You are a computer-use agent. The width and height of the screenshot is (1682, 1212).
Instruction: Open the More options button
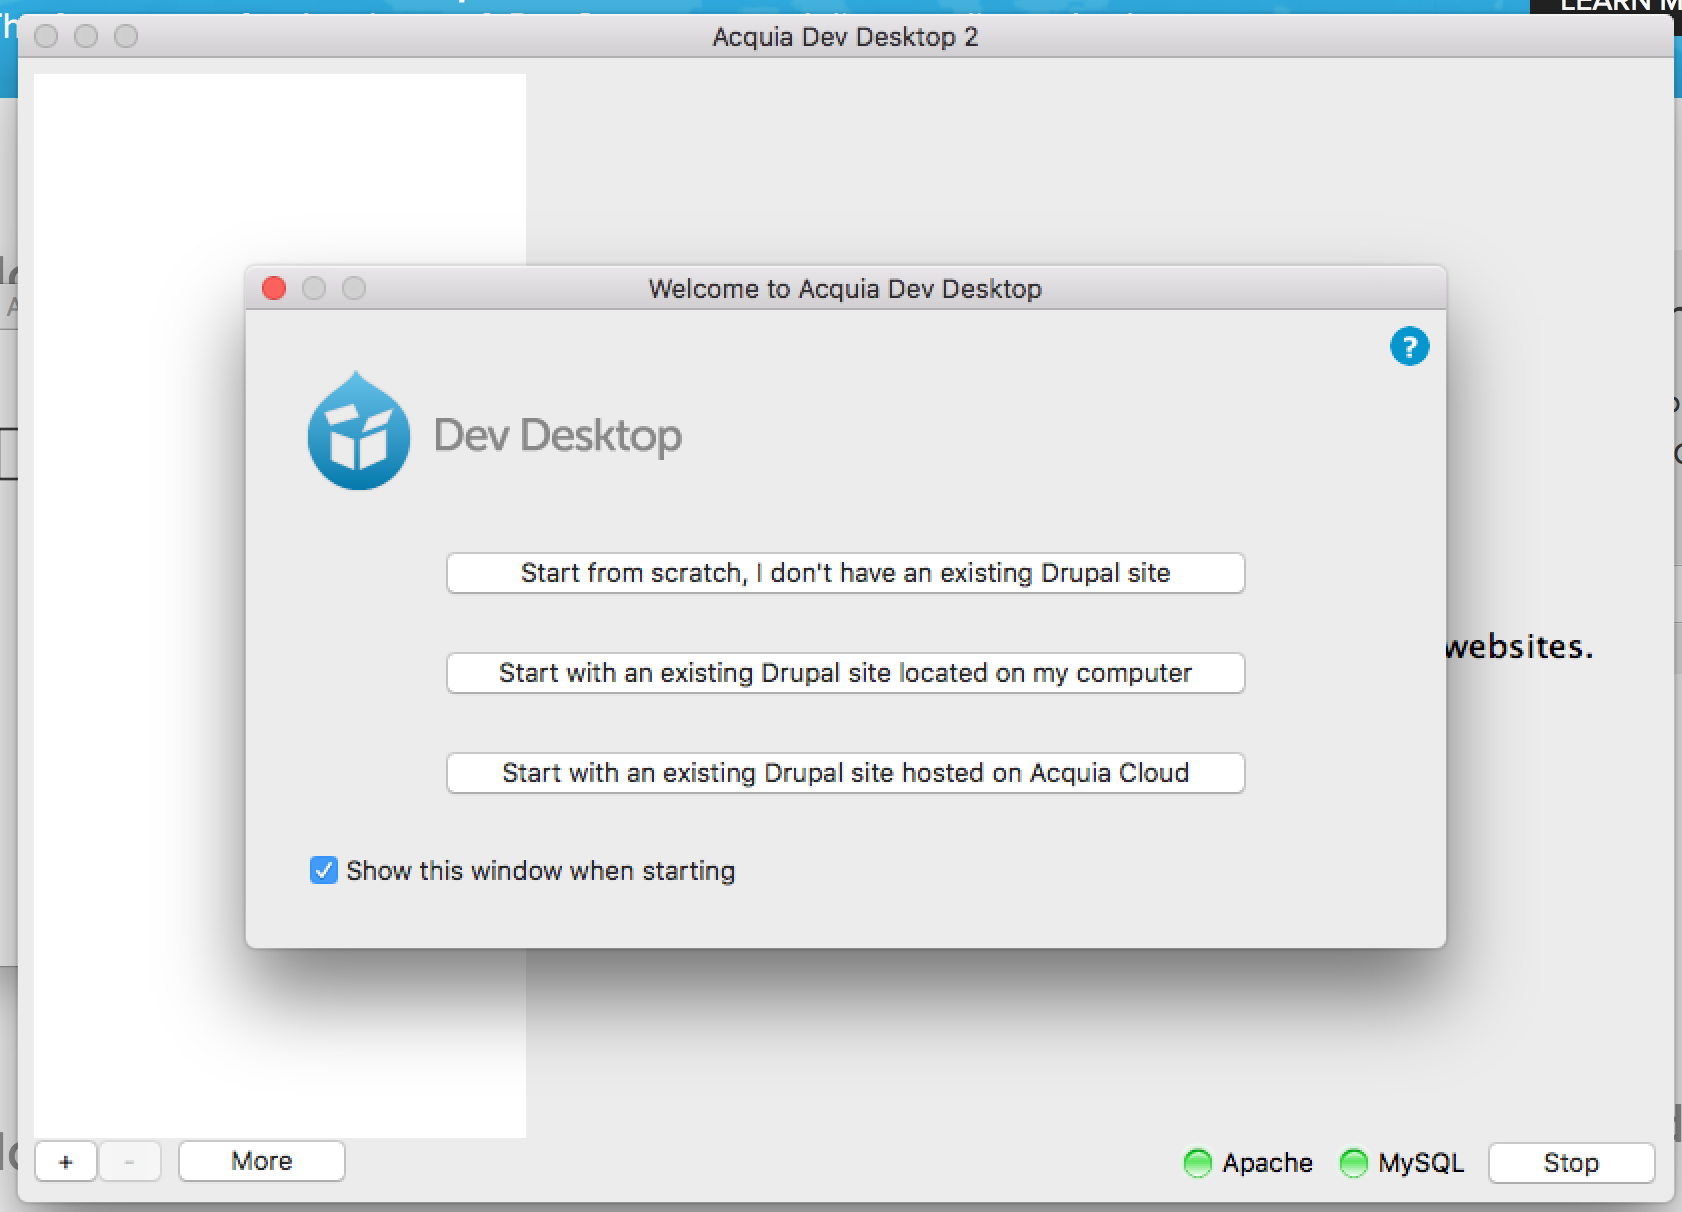coord(262,1161)
